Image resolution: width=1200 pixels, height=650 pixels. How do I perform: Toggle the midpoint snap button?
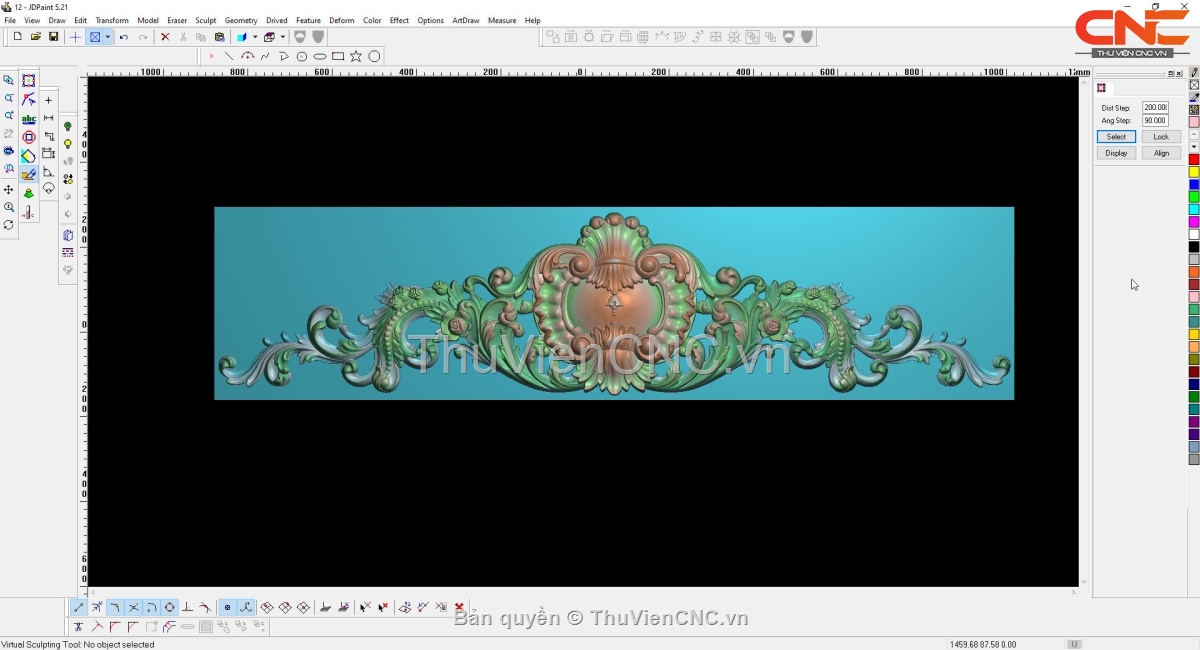[97, 607]
